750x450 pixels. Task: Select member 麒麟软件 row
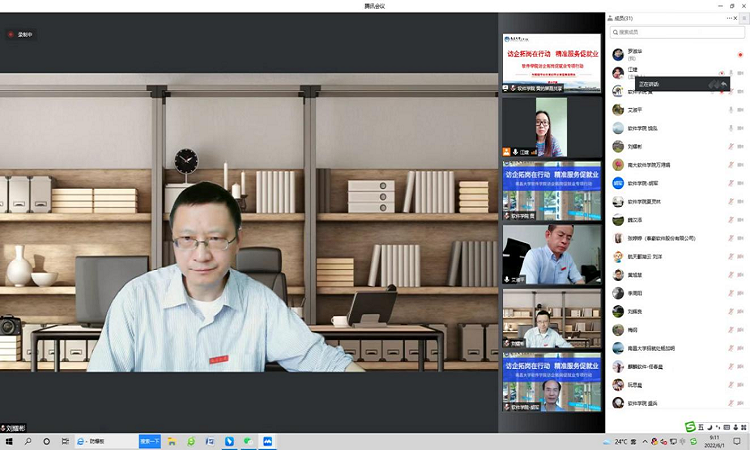click(677, 367)
